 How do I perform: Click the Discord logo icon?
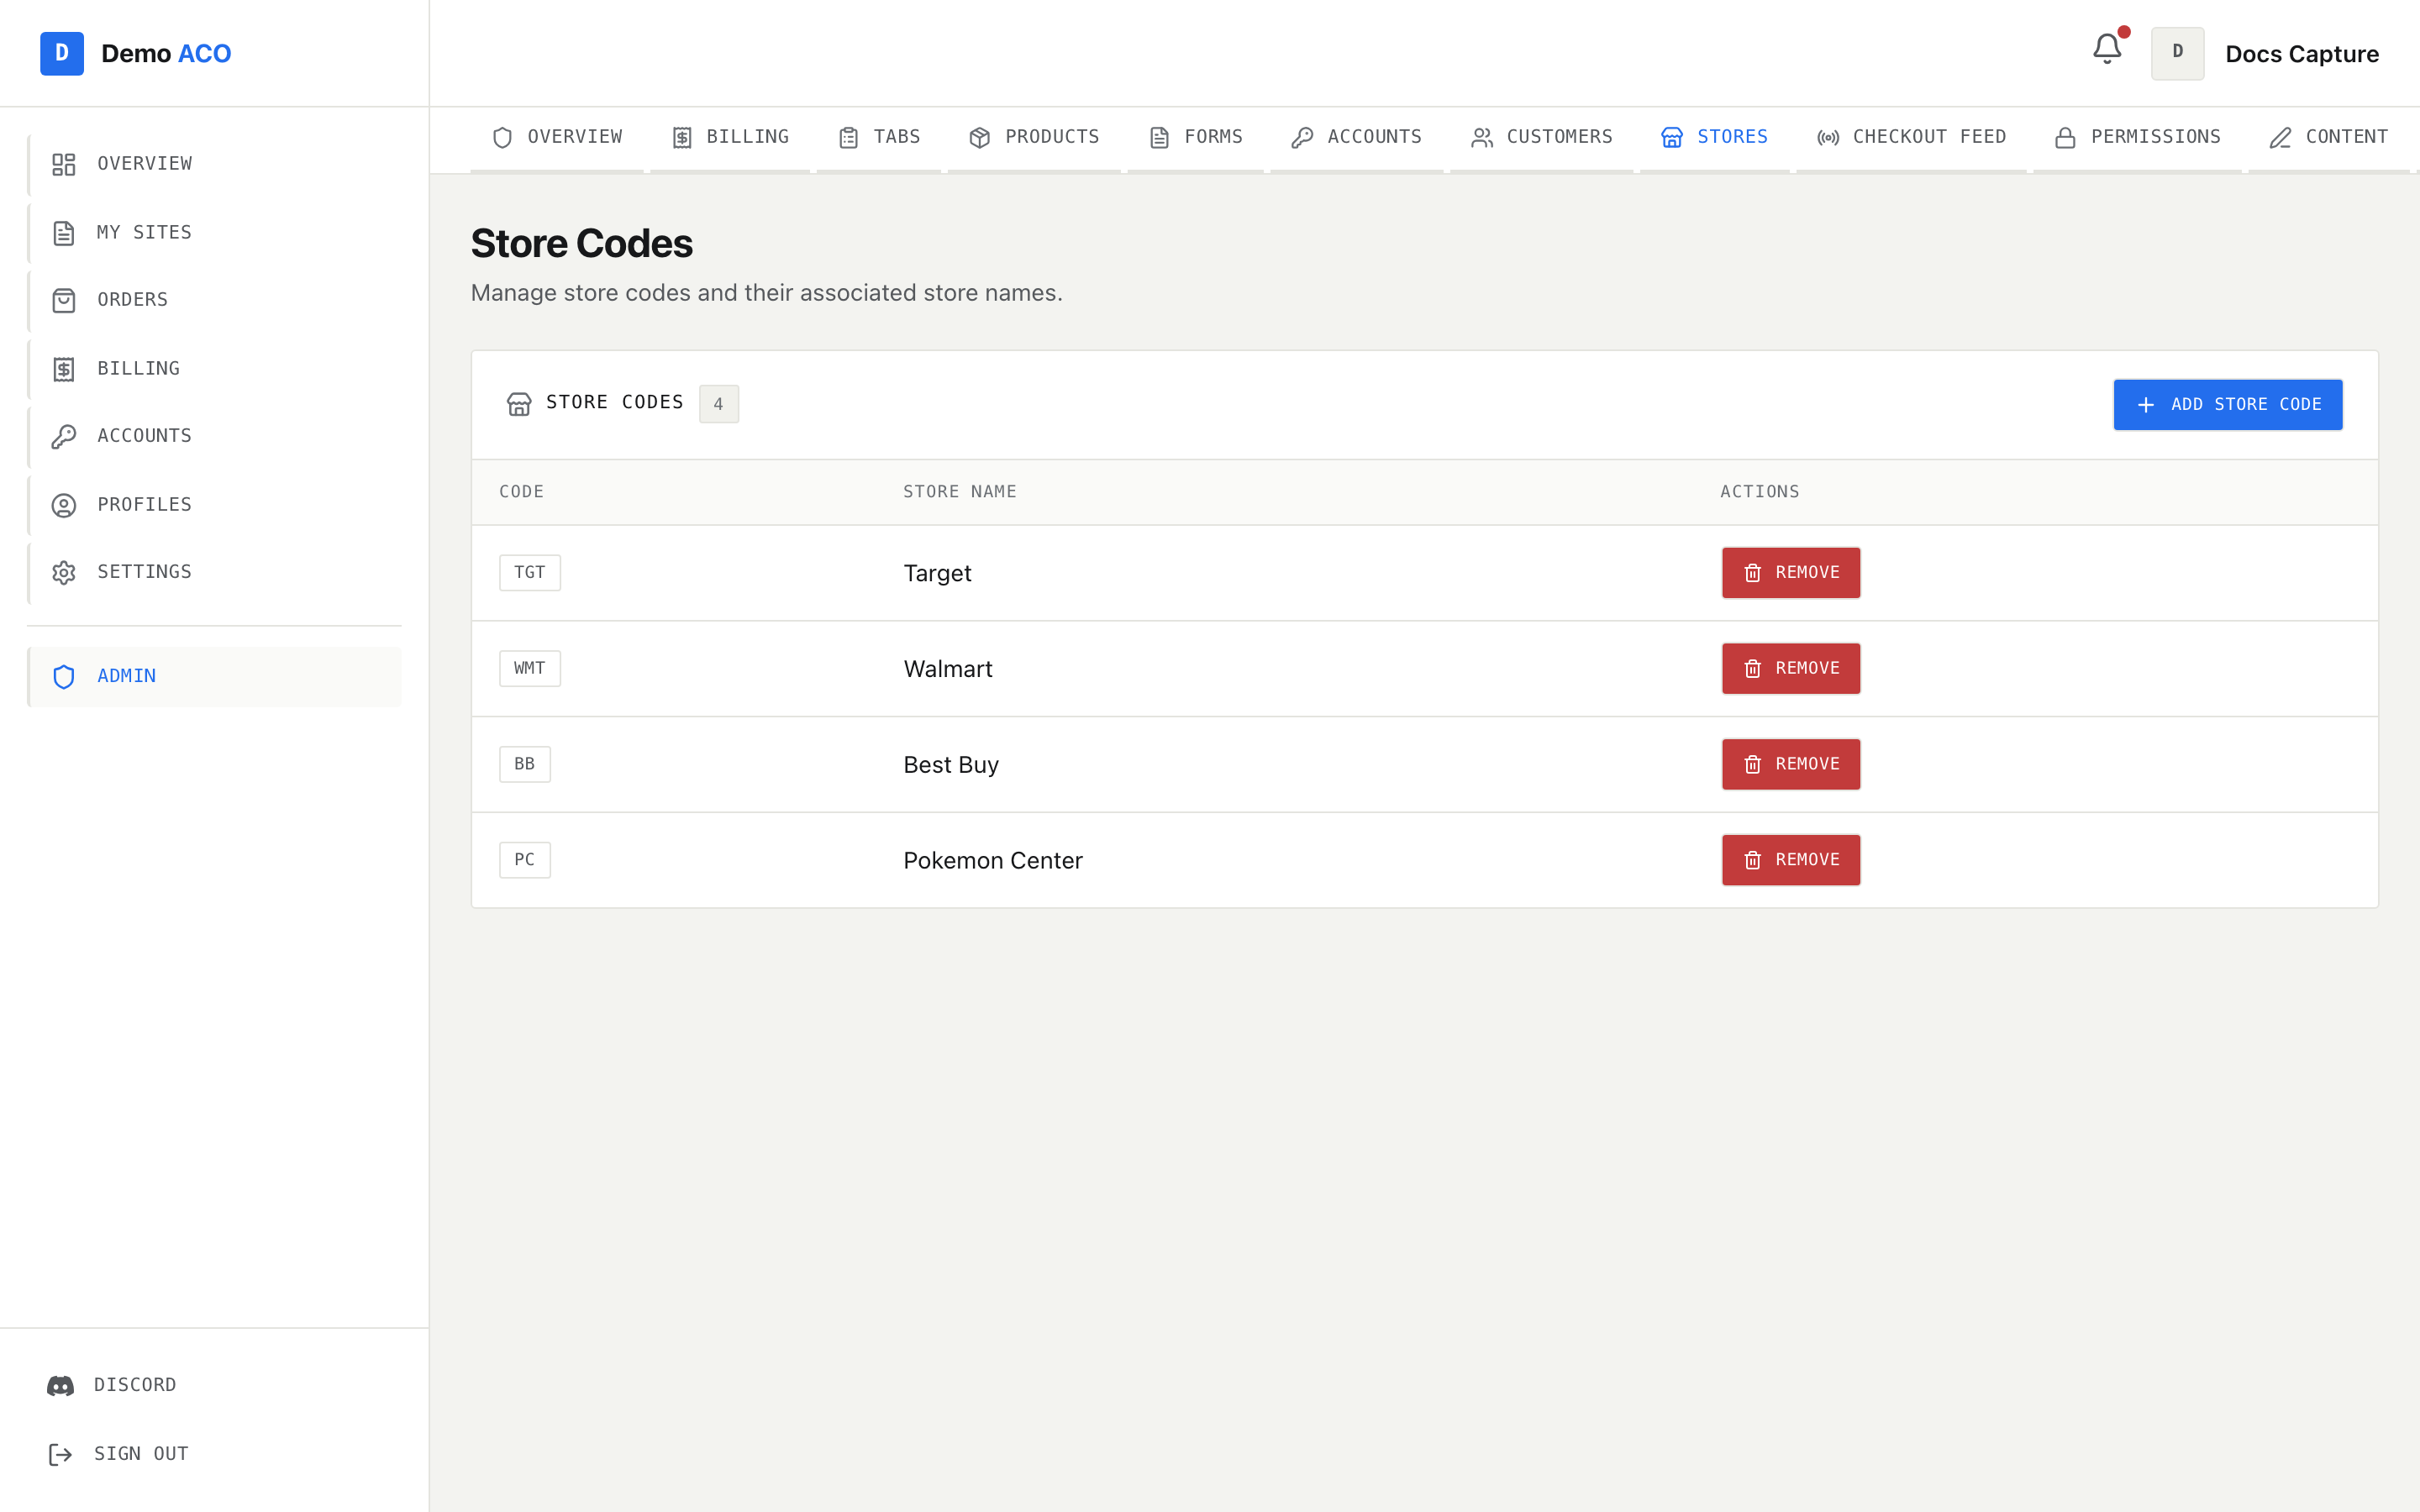(x=60, y=1385)
